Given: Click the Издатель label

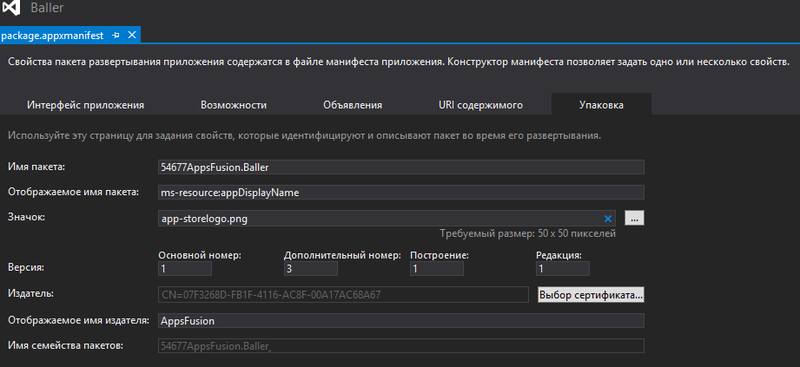Looking at the screenshot, I should 31,293.
